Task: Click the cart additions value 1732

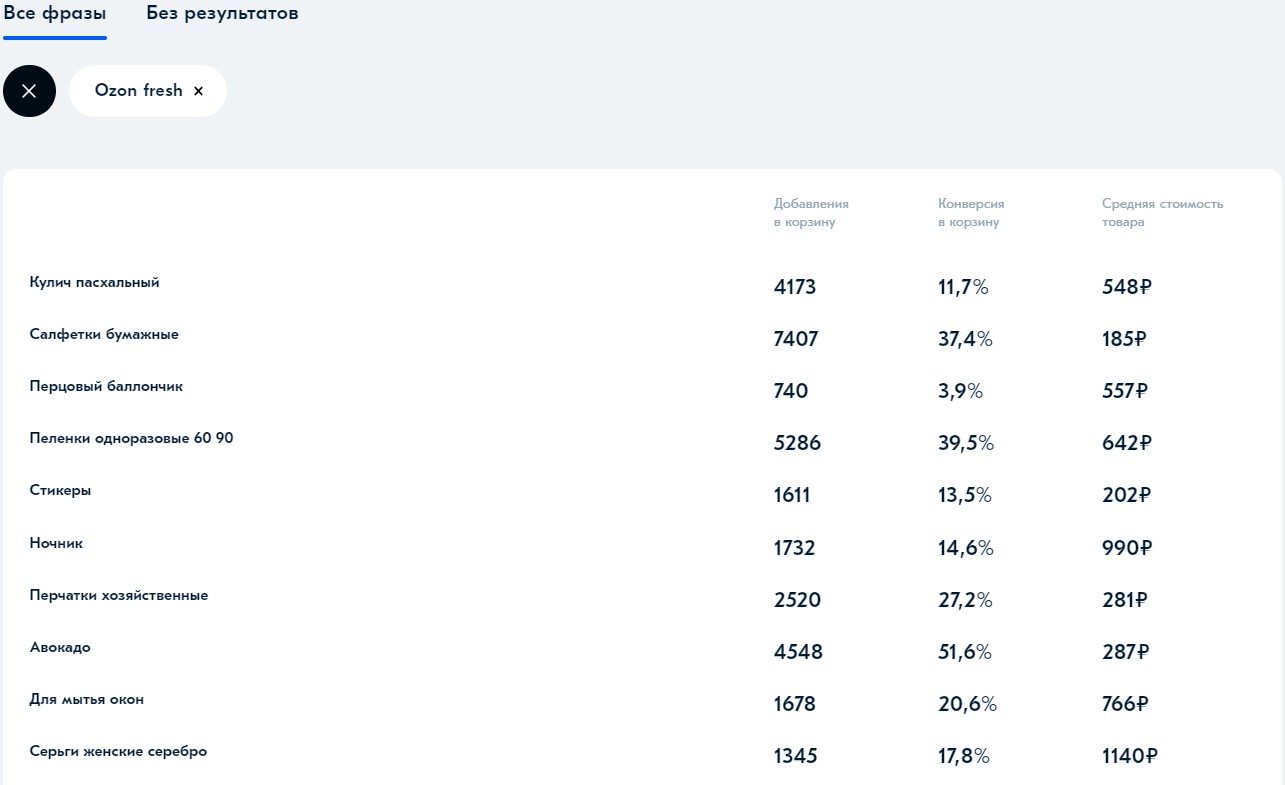Action: pos(795,549)
